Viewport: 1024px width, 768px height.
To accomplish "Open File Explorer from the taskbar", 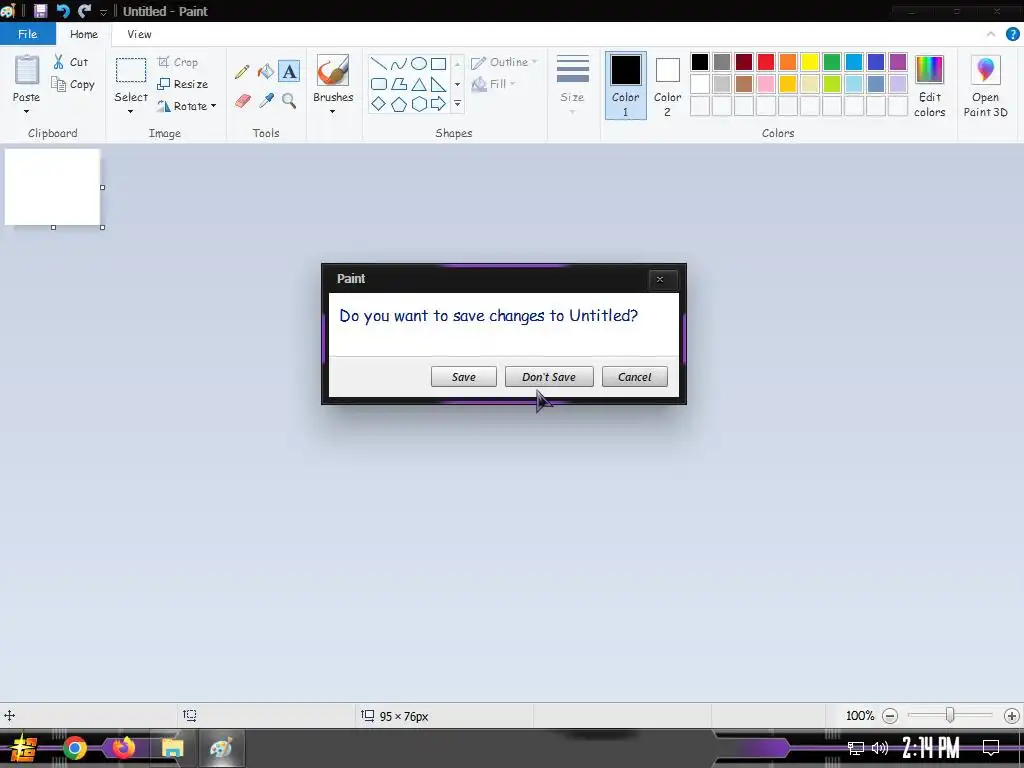I will point(172,748).
